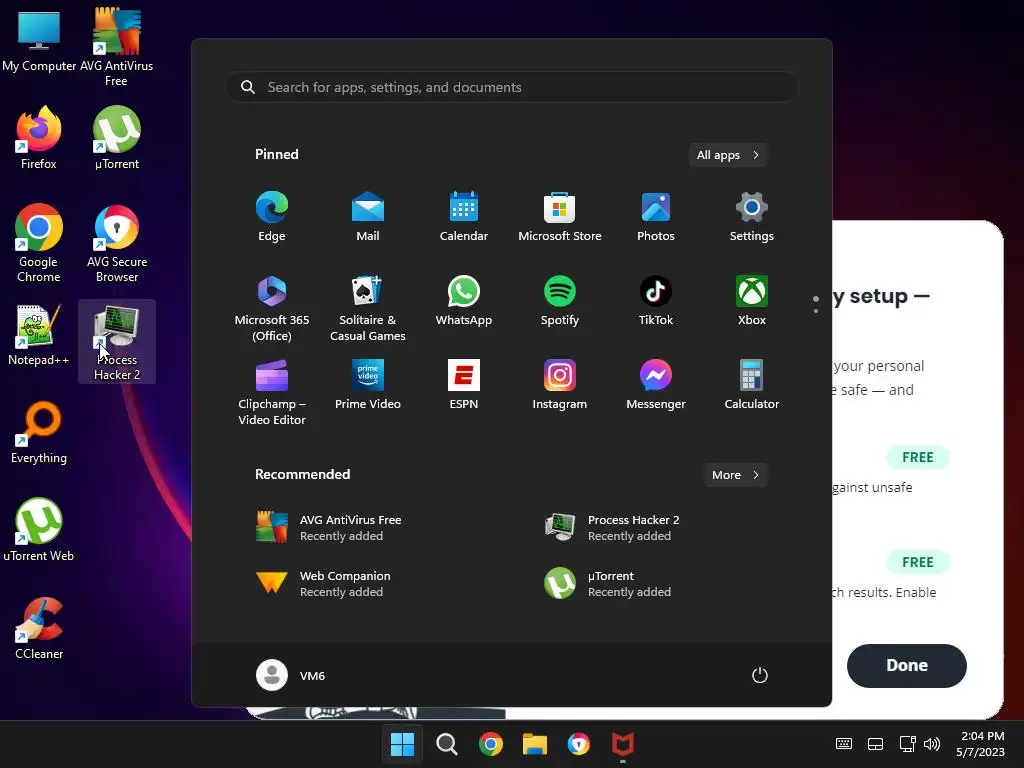
Task: Click the Windows Start taskbar button
Action: (402, 744)
